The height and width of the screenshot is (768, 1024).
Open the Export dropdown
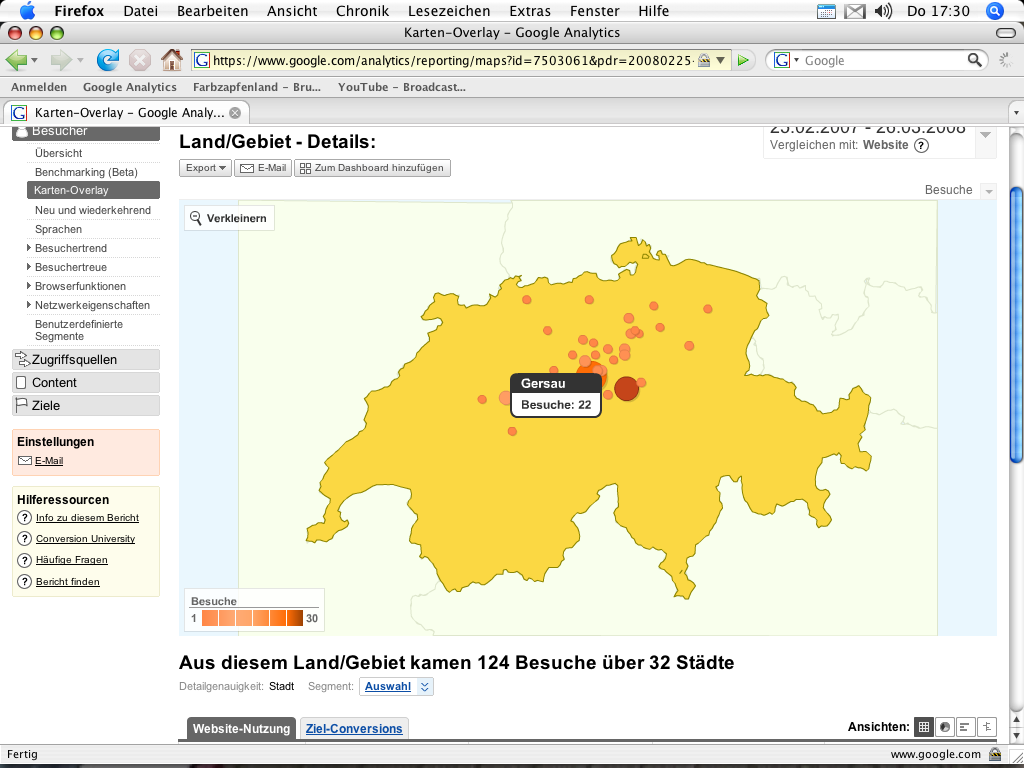point(205,168)
